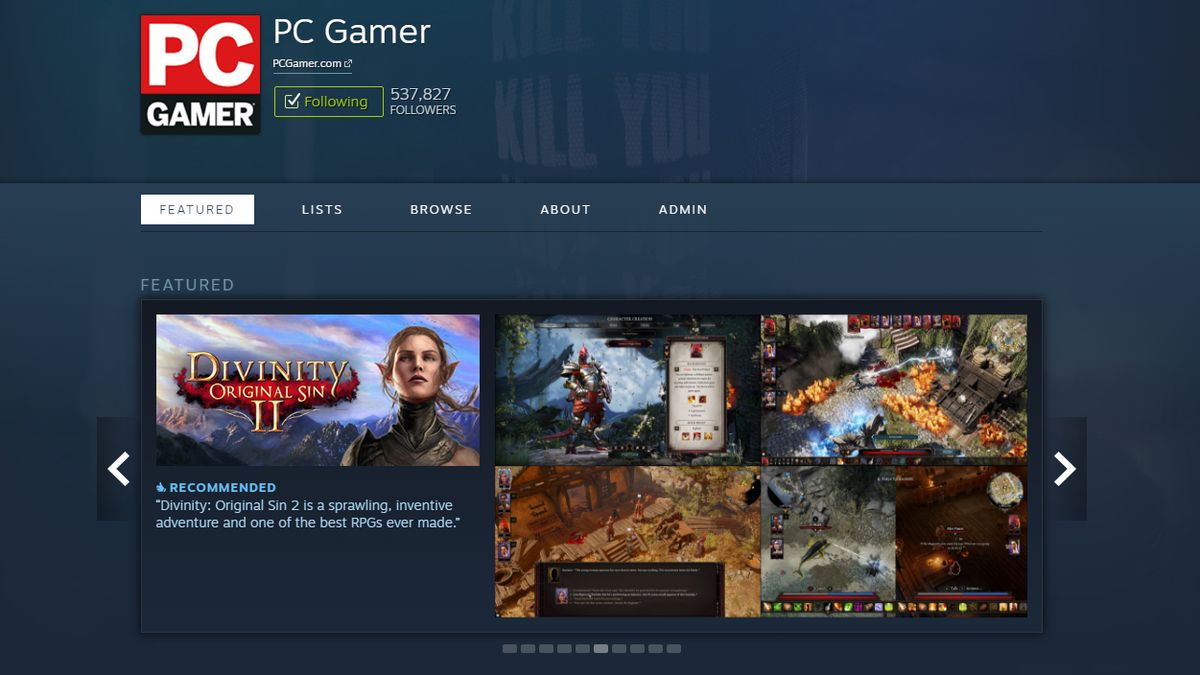Jump to the seventh carousel page dot

[619, 649]
